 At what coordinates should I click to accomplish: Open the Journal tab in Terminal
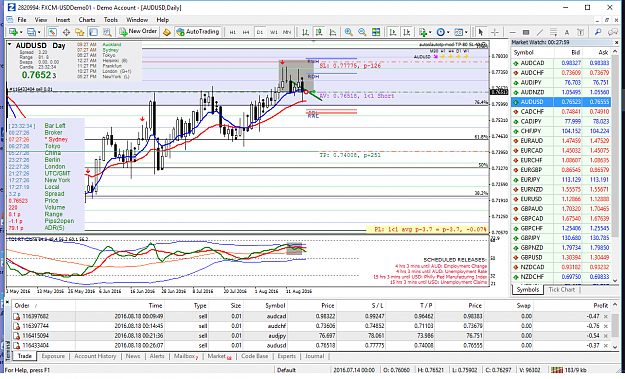point(314,356)
